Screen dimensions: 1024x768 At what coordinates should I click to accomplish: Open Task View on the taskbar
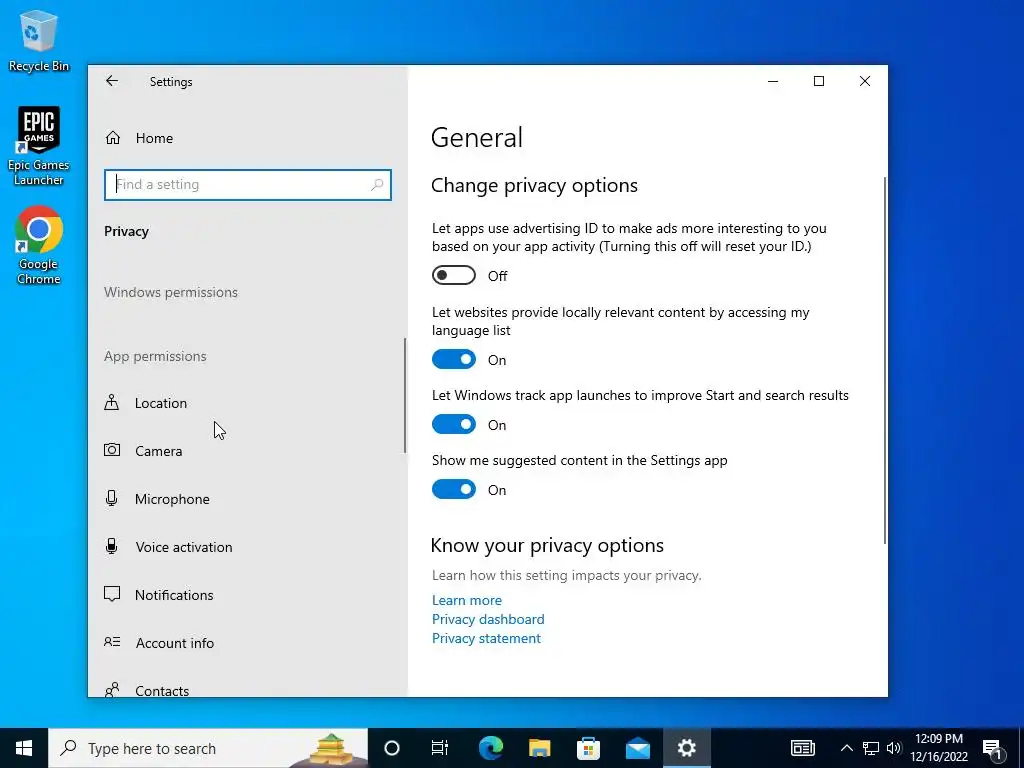click(440, 748)
